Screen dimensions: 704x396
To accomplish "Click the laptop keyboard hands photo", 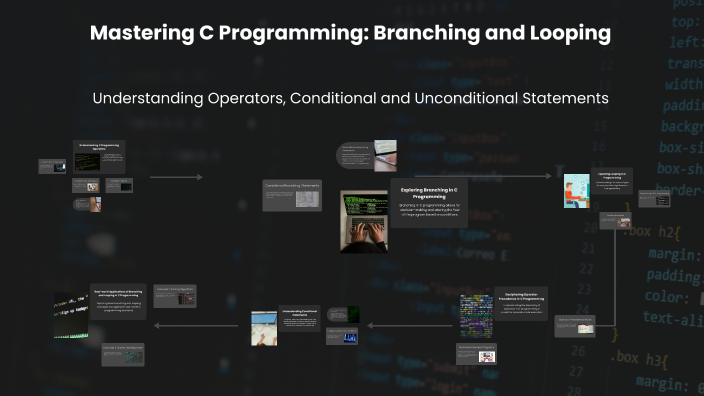I will (364, 221).
